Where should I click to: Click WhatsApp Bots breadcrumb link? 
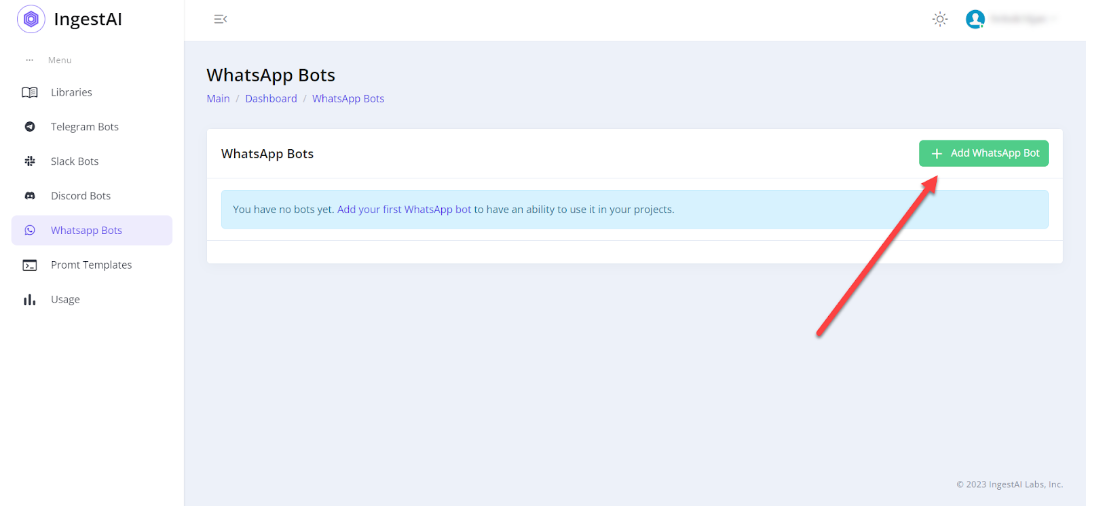tap(348, 99)
